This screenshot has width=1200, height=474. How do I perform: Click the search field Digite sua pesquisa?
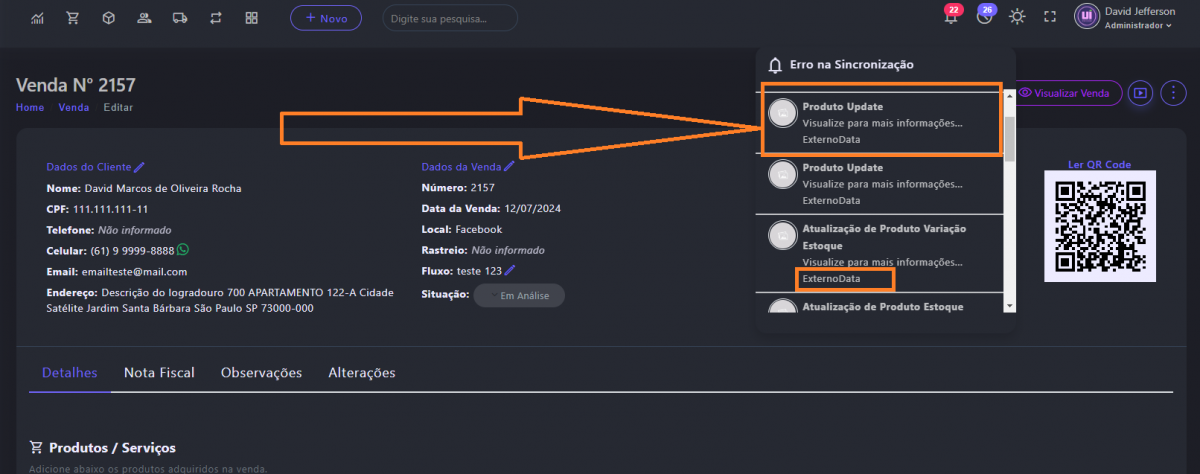point(450,18)
